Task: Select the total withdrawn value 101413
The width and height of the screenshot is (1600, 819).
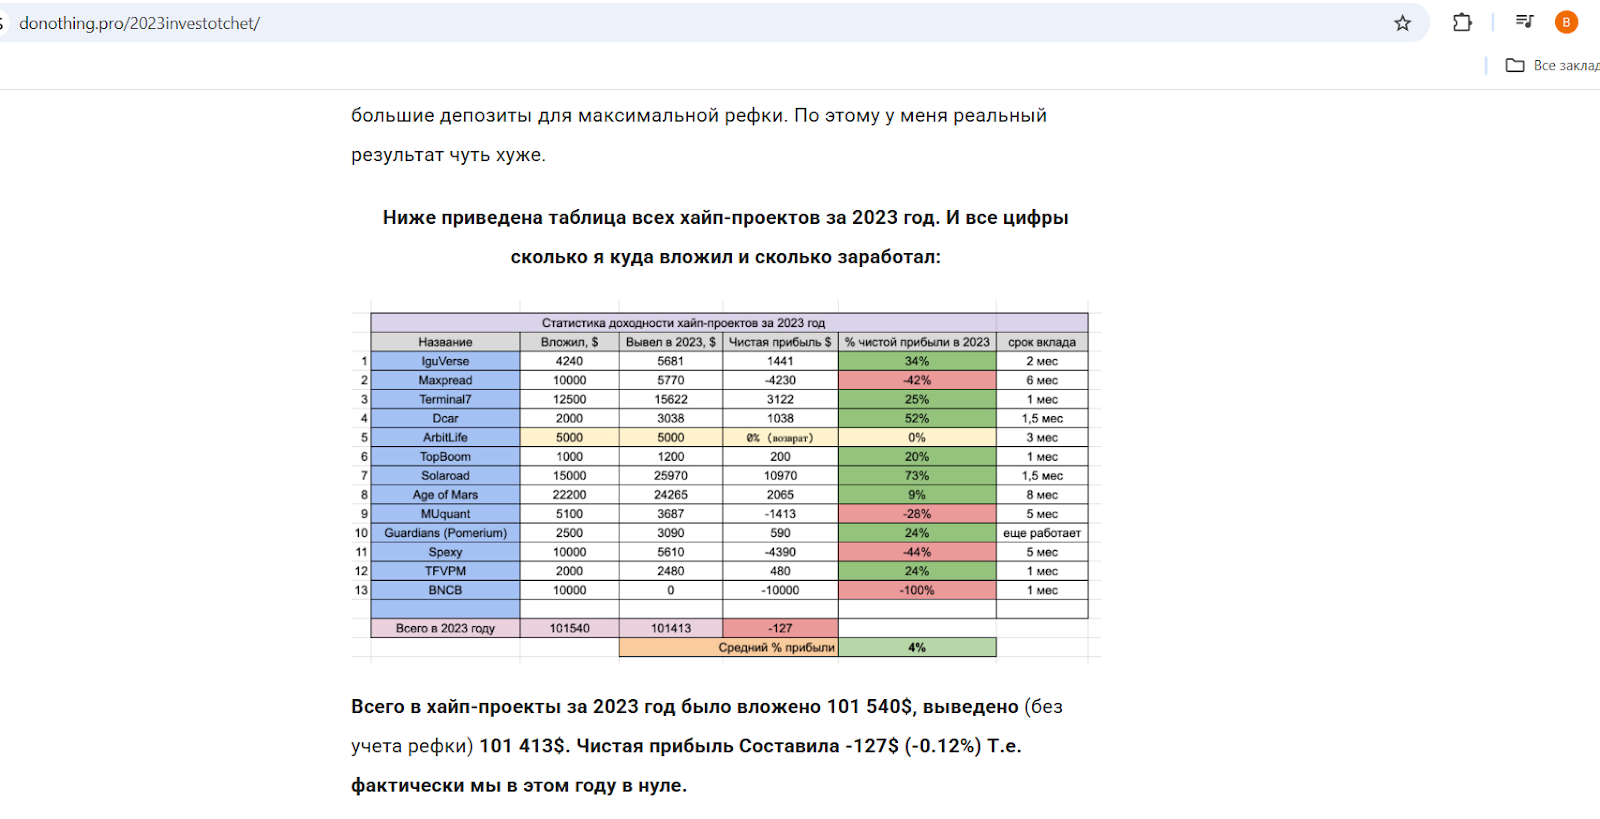Action: (671, 628)
